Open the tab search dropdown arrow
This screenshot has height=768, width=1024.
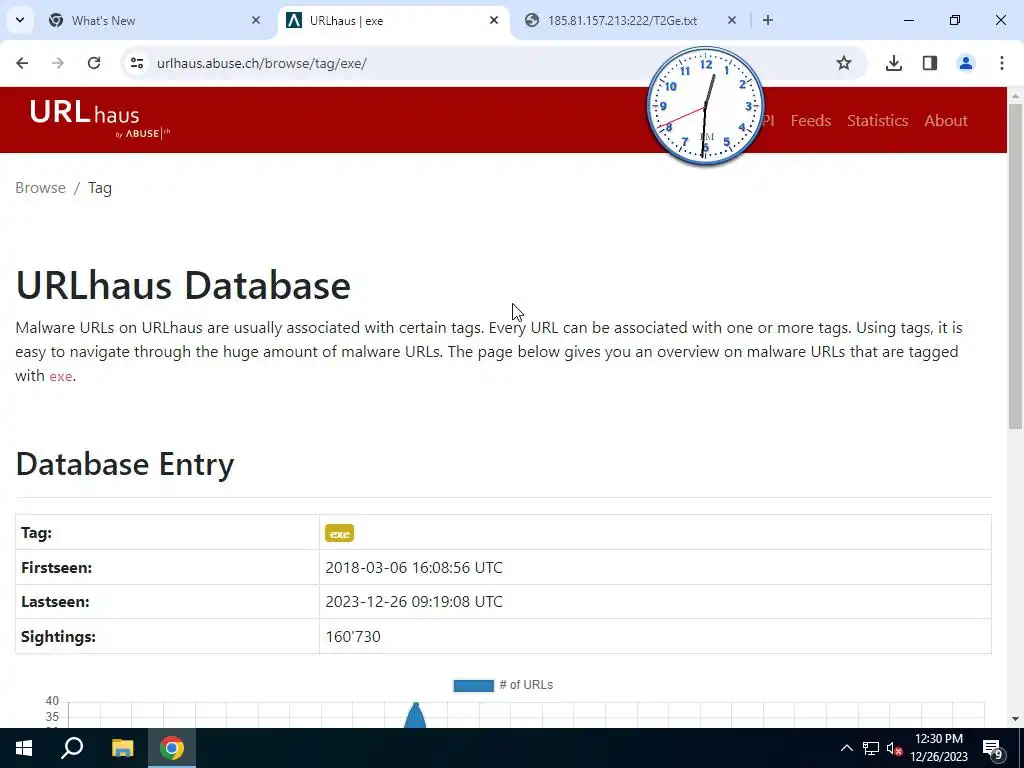coord(20,20)
